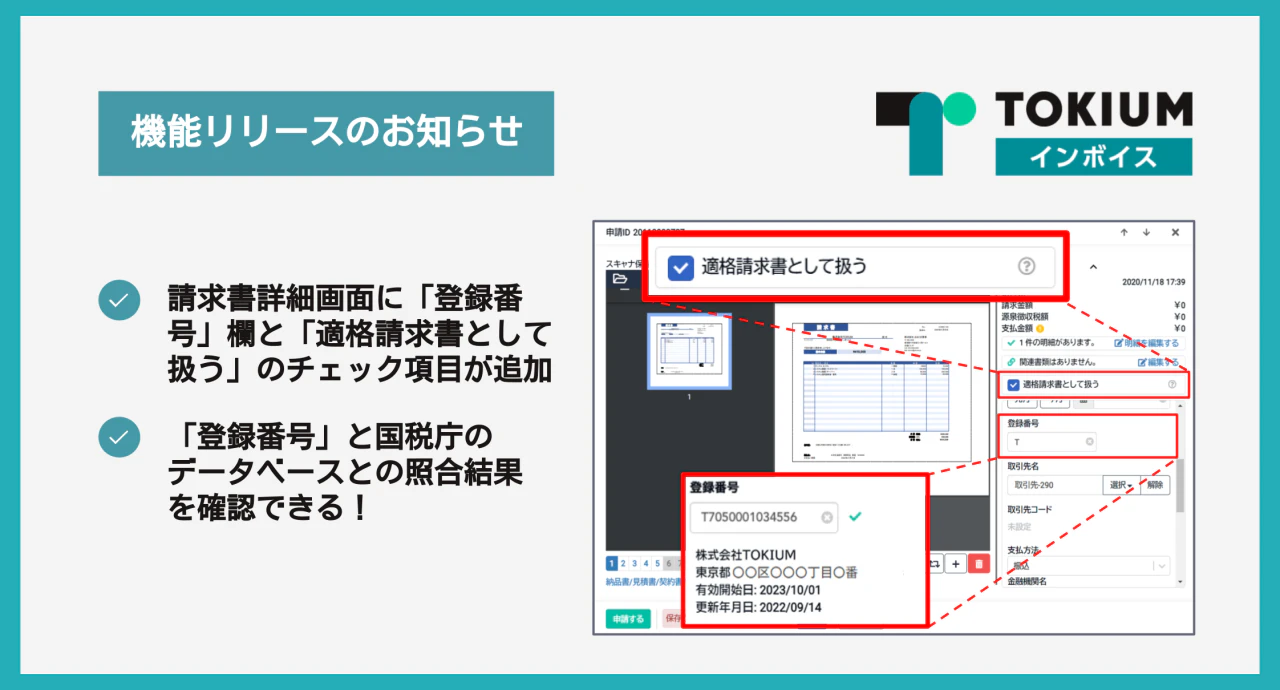Collapse the panel using the chevron-up arrow
The width and height of the screenshot is (1280, 690).
tap(1093, 267)
